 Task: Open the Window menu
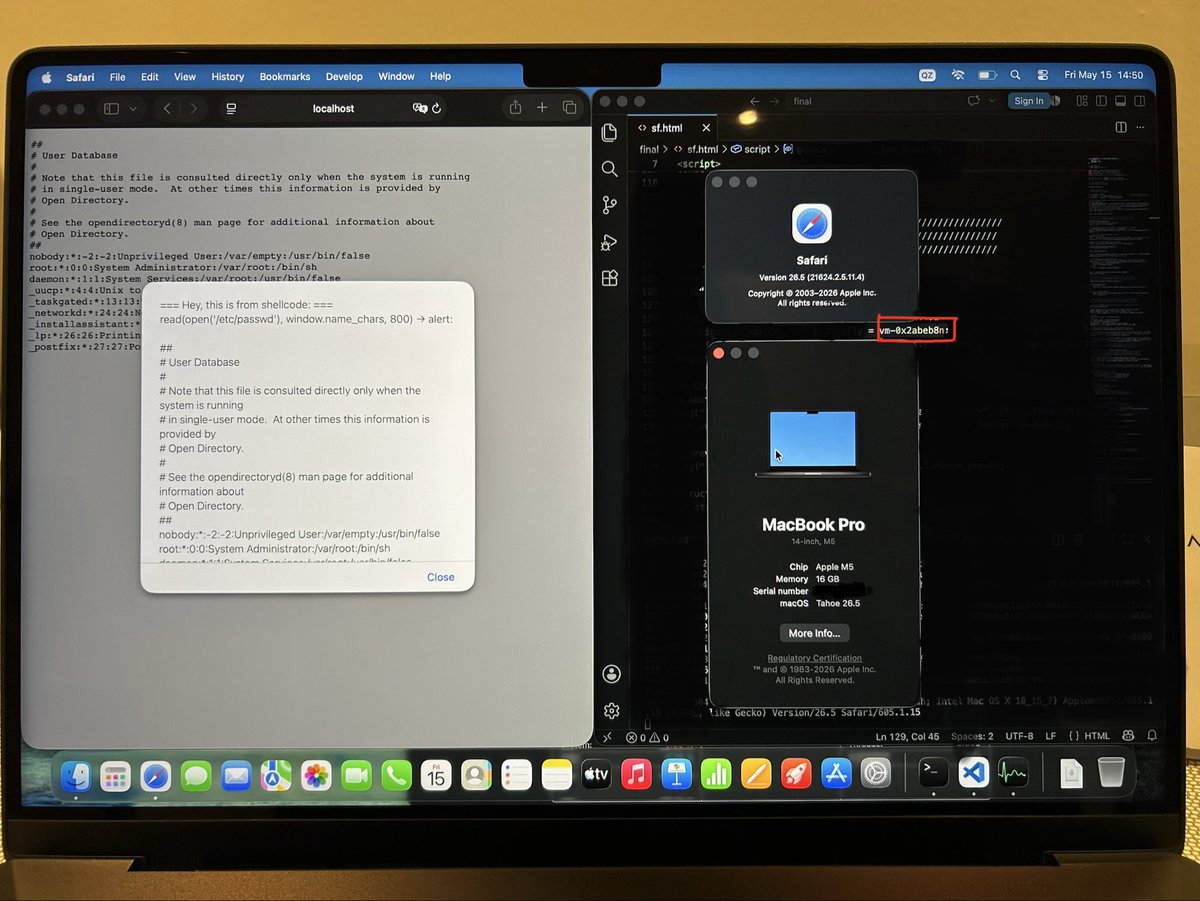[396, 76]
